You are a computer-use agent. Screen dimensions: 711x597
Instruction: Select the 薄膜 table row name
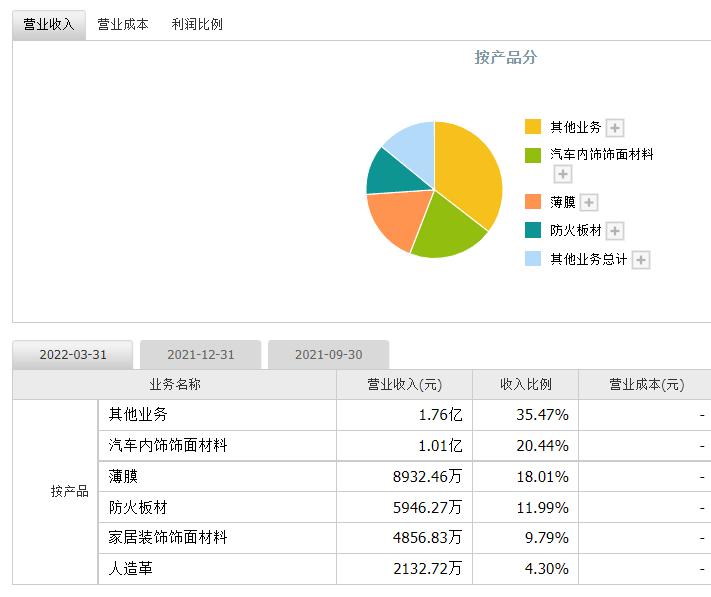(x=123, y=476)
